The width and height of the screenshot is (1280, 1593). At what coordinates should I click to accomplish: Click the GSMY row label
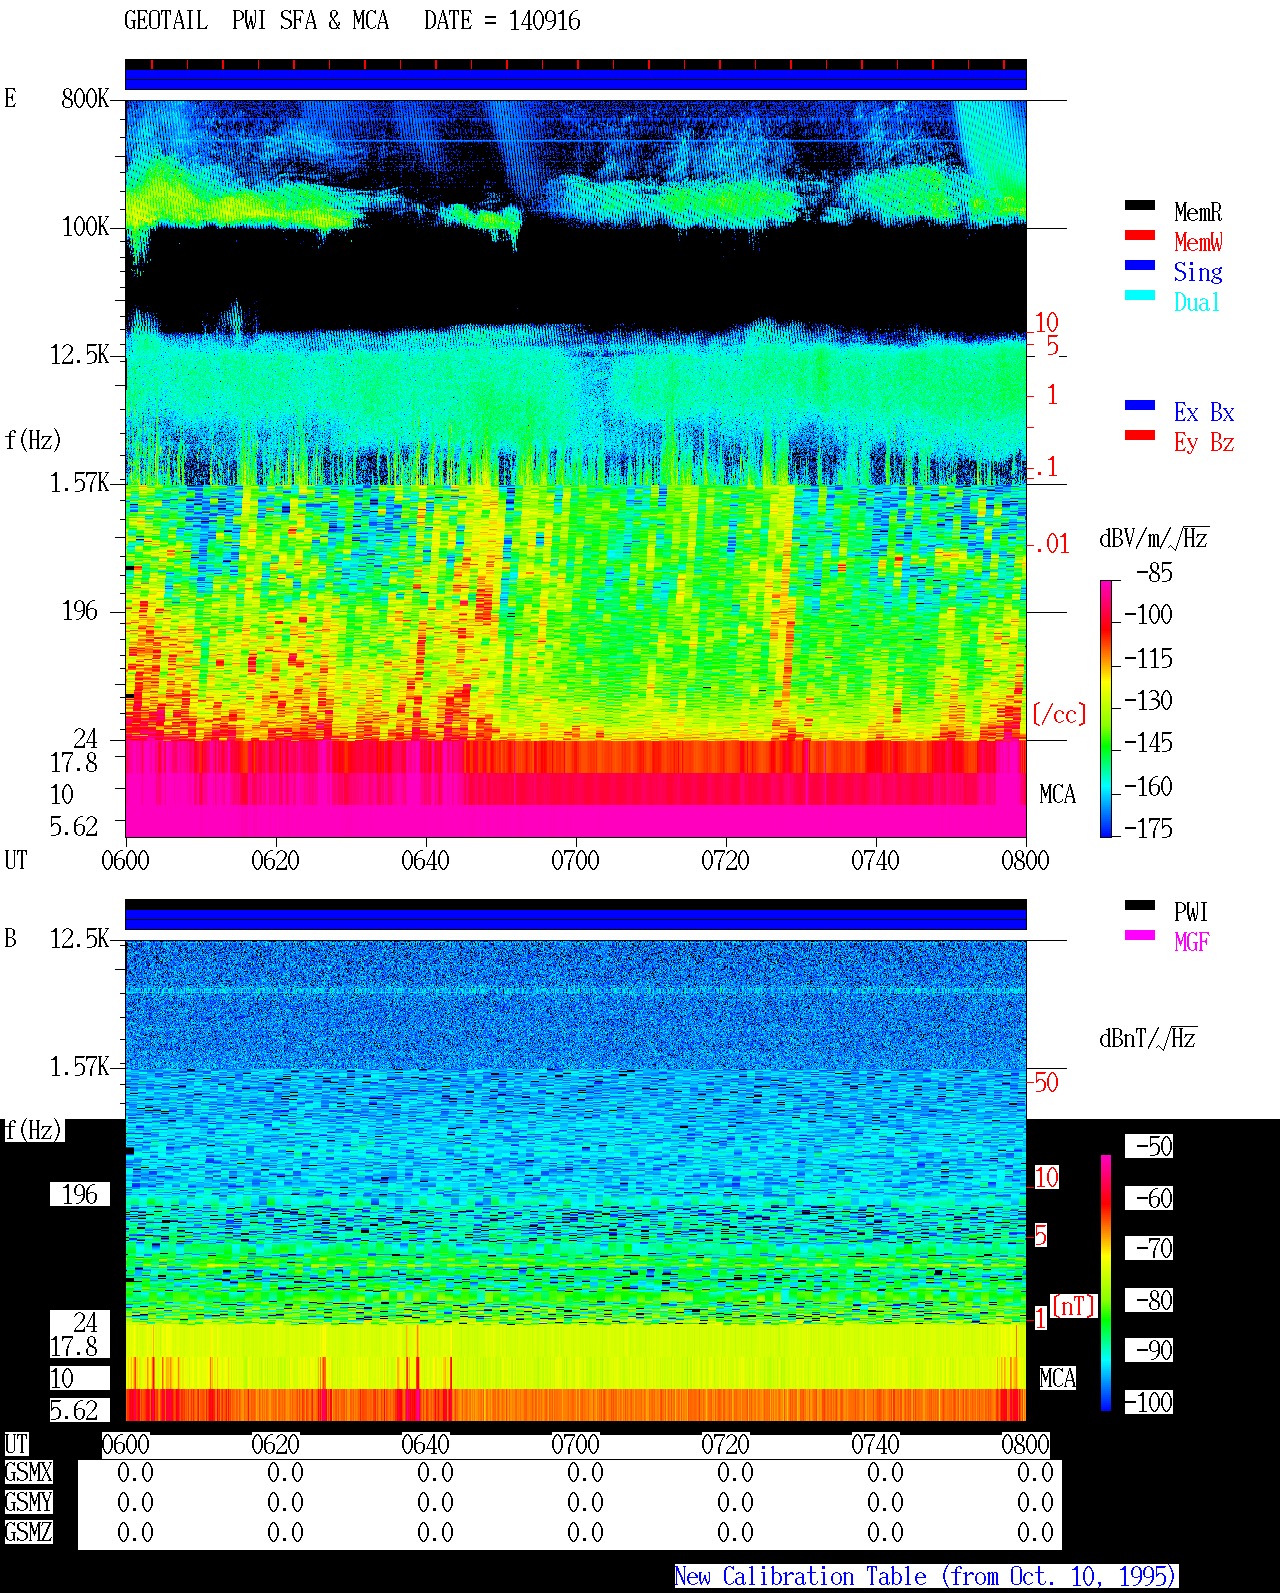(x=28, y=1503)
